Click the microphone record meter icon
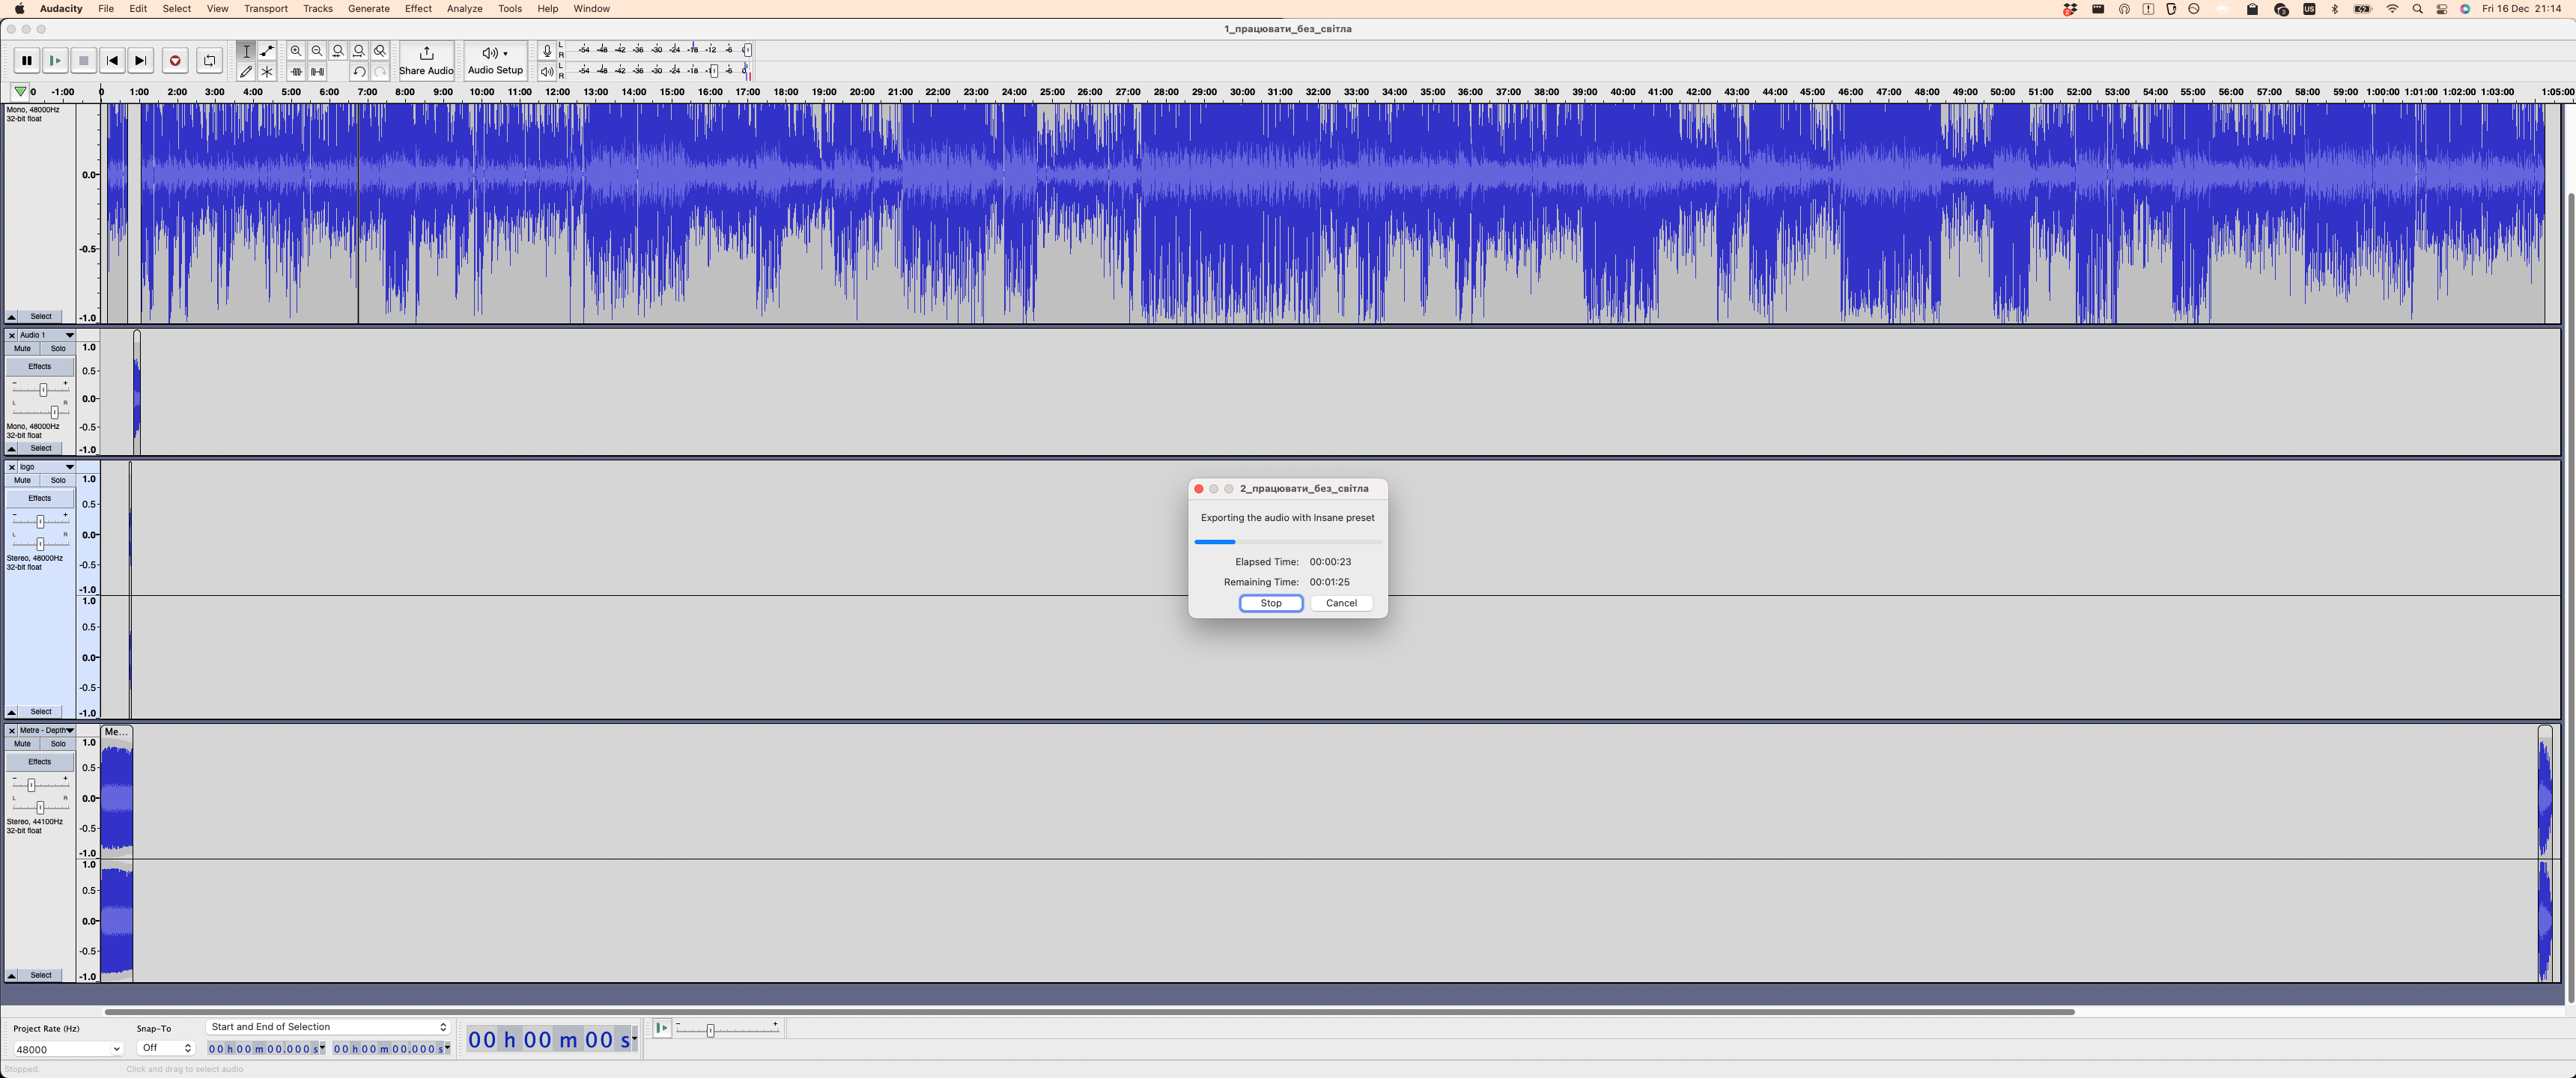Image resolution: width=2576 pixels, height=1078 pixels. pyautogui.click(x=546, y=51)
